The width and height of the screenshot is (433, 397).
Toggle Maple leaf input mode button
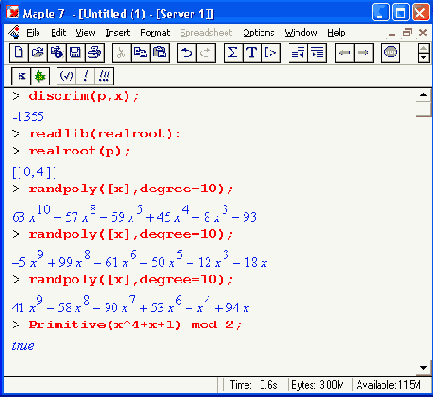[x=40, y=76]
